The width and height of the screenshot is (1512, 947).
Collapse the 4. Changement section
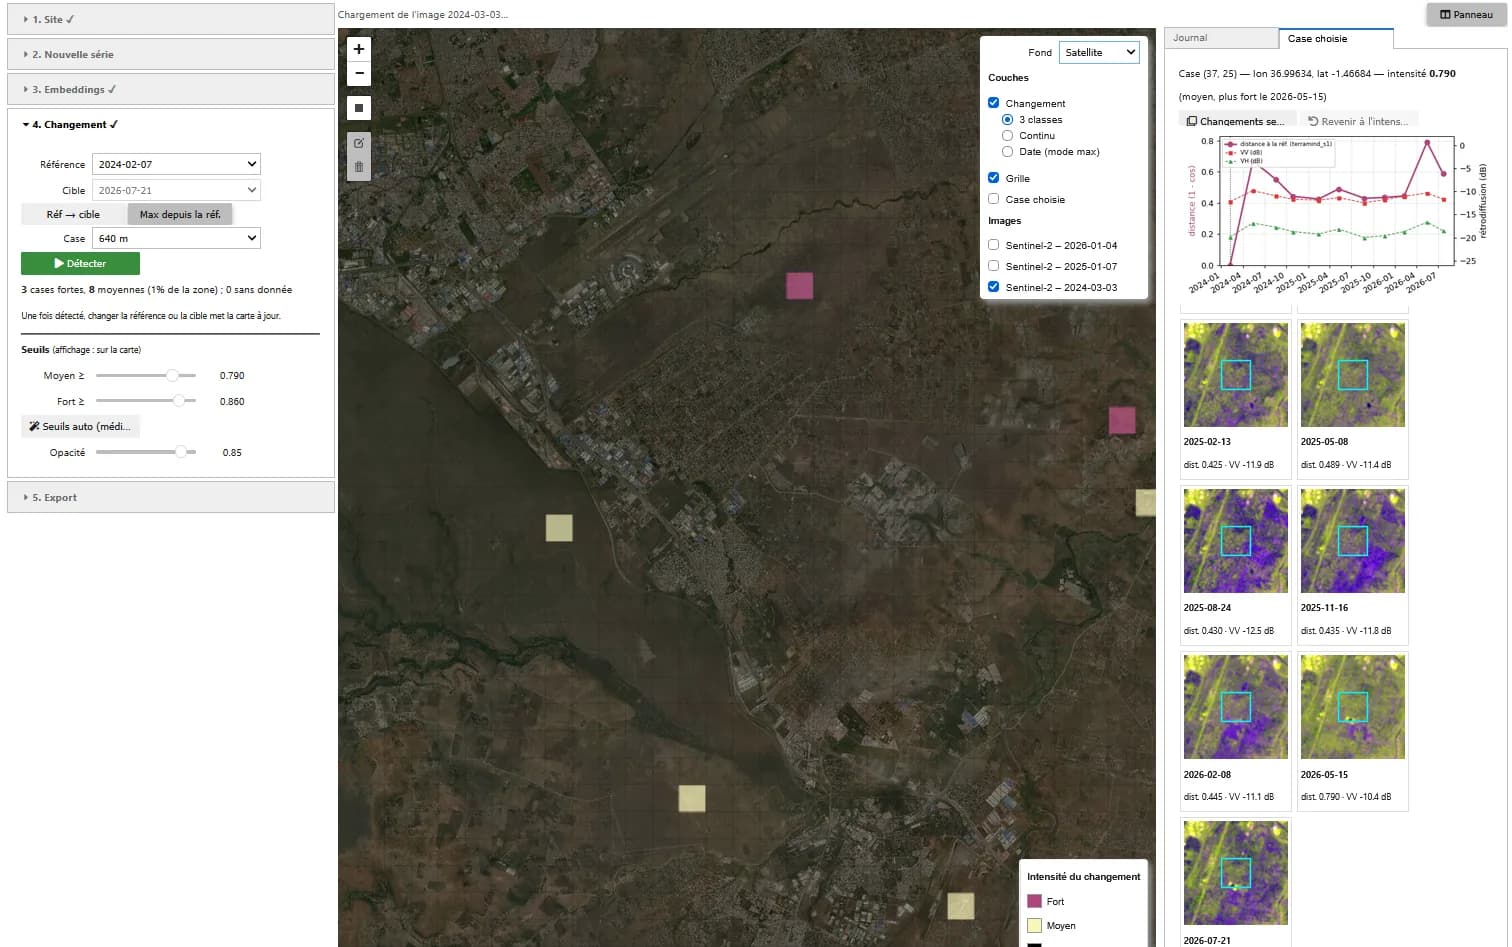tap(171, 124)
